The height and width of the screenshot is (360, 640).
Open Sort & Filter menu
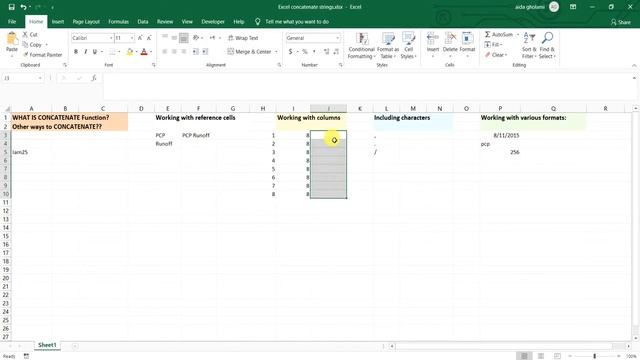pyautogui.click(x=529, y=45)
